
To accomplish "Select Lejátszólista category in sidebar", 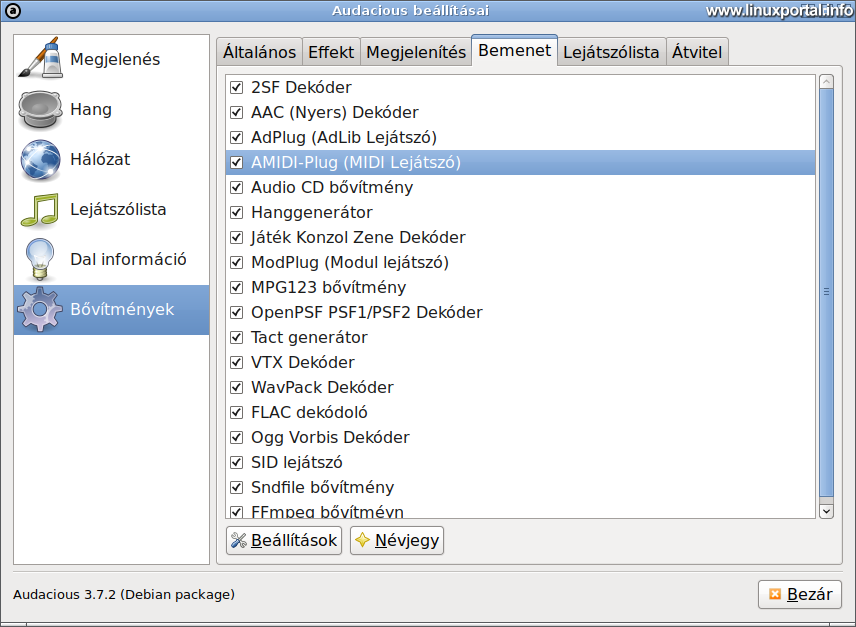I will [118, 210].
